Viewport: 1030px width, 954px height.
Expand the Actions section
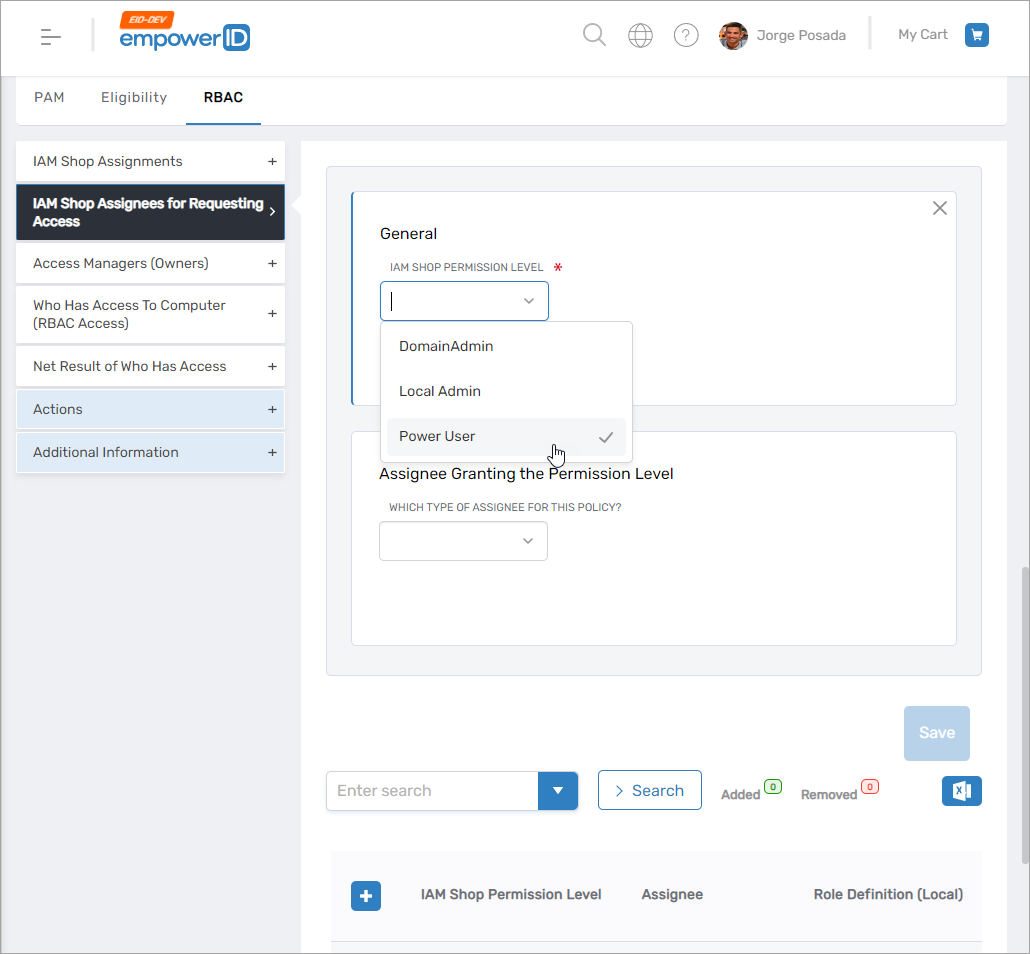click(x=271, y=409)
